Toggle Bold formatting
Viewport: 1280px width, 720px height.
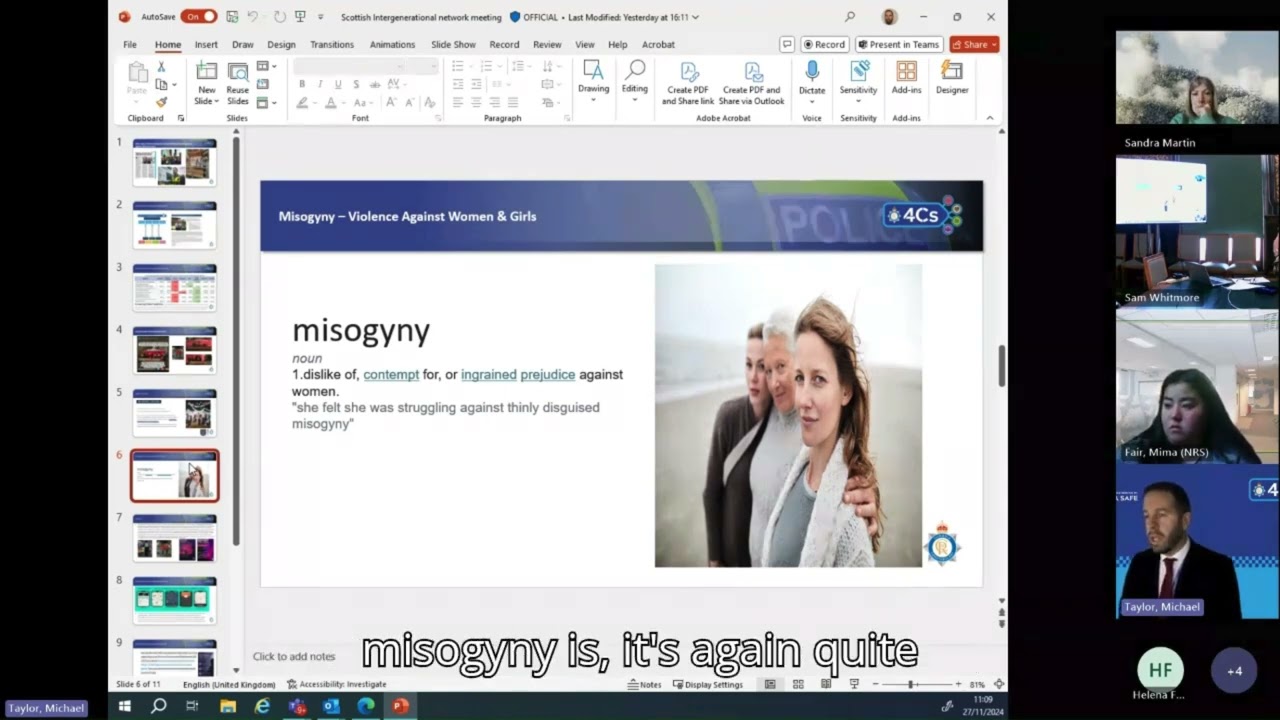302,84
